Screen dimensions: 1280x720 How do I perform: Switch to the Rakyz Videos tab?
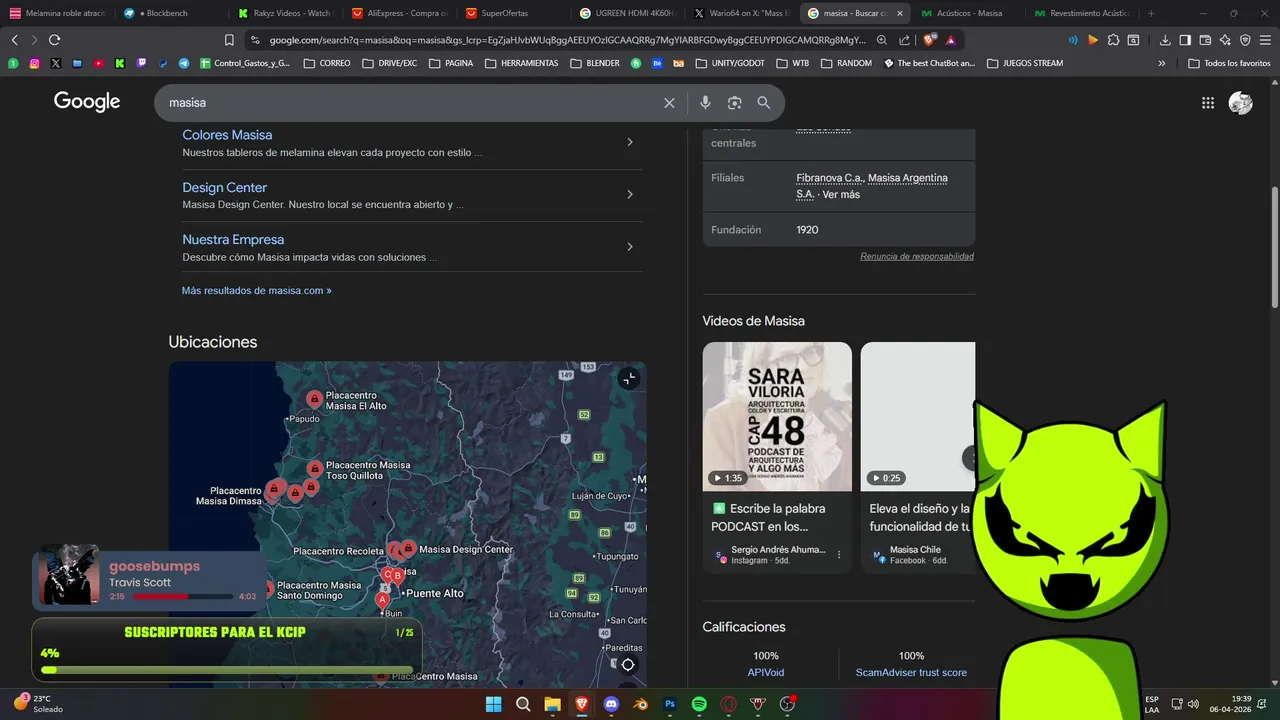(x=285, y=13)
